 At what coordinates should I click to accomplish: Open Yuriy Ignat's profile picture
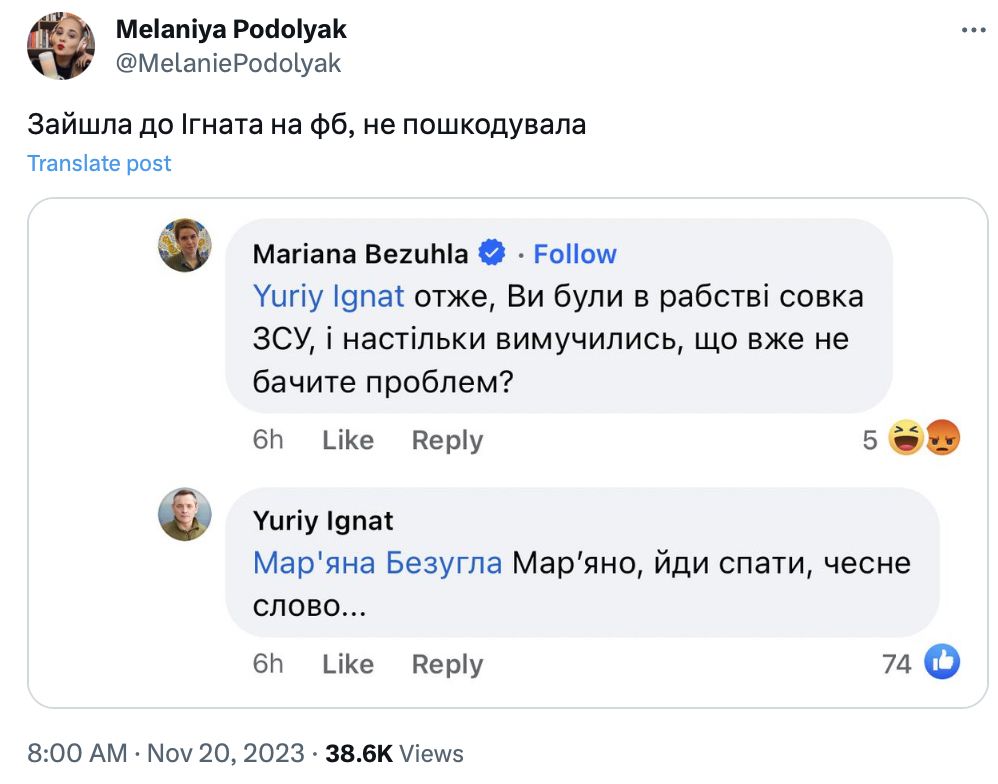click(x=185, y=514)
